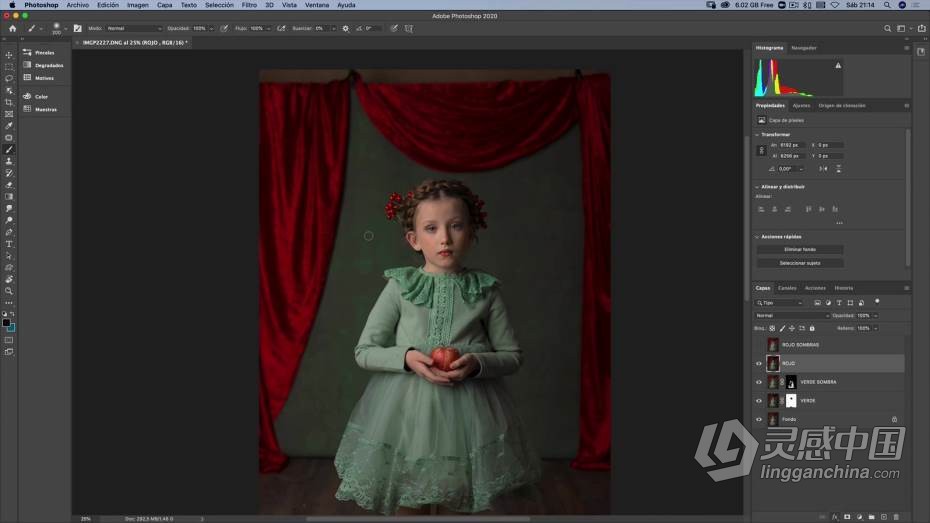Image resolution: width=930 pixels, height=523 pixels.
Task: Delete layer trash icon
Action: tap(896, 517)
